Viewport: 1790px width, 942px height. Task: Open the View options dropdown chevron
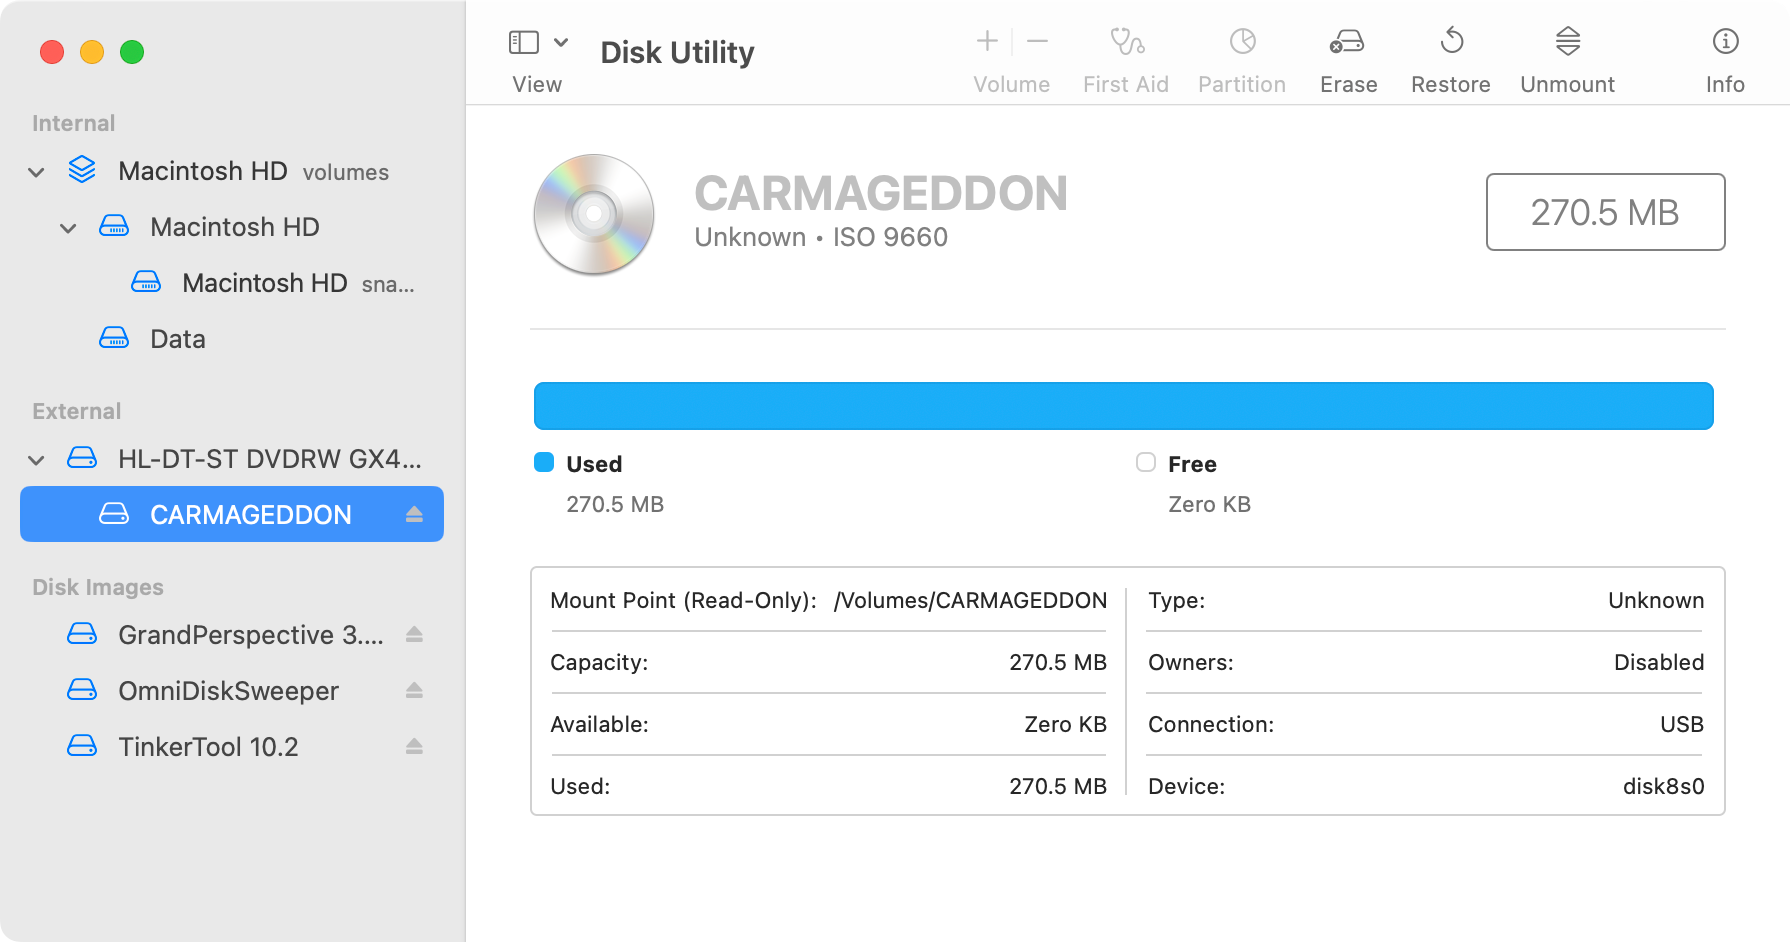pos(561,42)
